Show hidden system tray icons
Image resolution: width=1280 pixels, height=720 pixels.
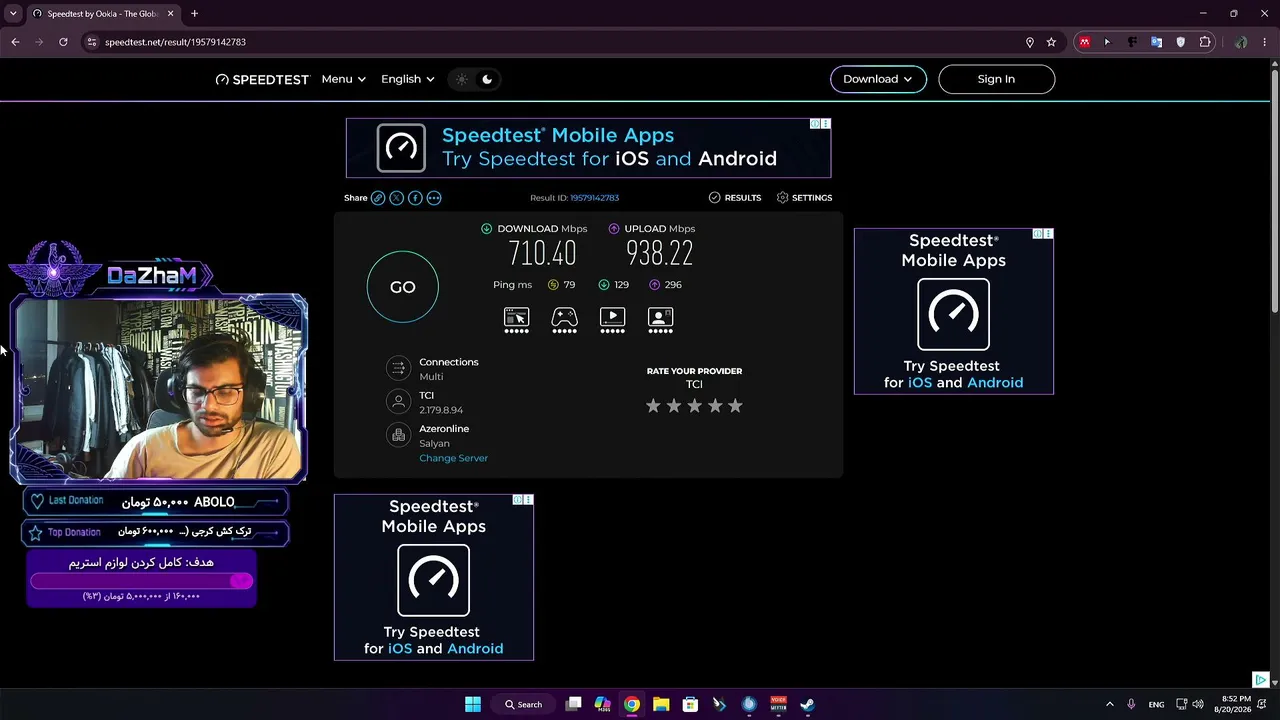1109,704
